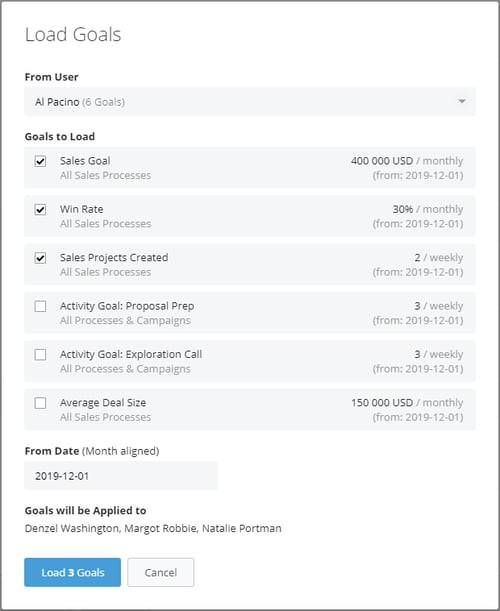The height and width of the screenshot is (611, 500).
Task: Select the Win Rate row label
Action: [x=81, y=209]
